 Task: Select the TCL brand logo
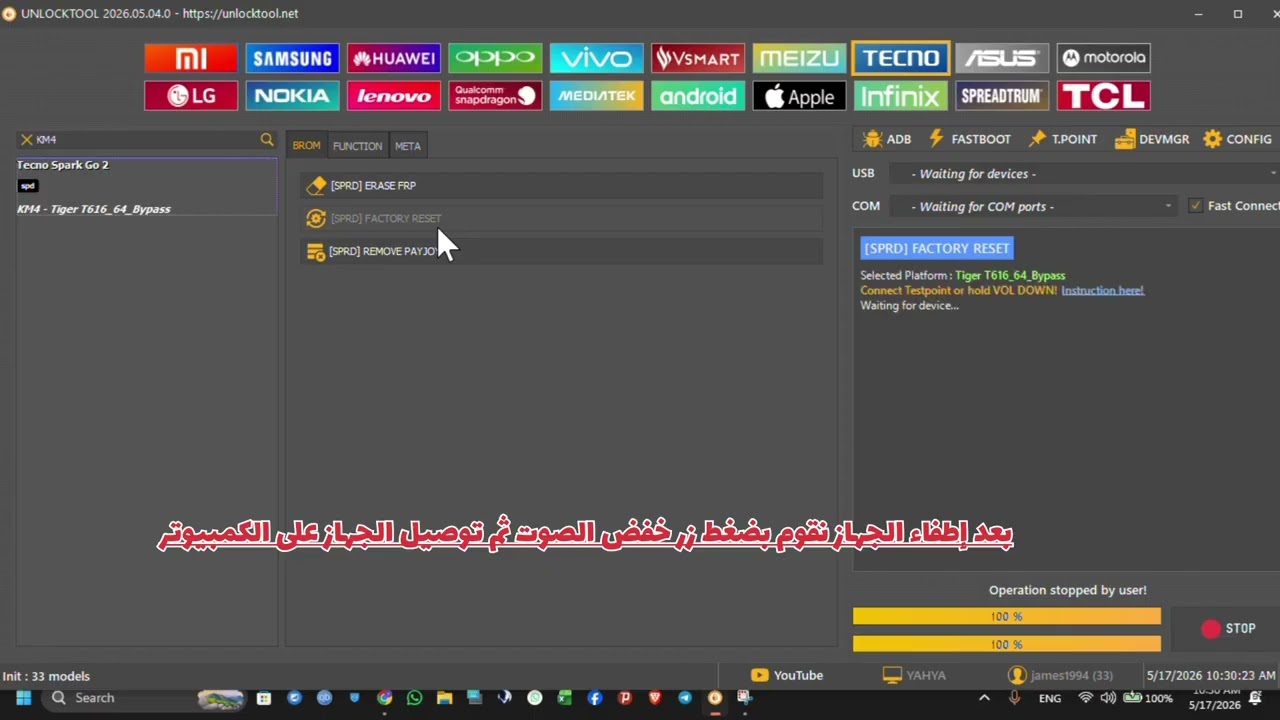point(1104,96)
